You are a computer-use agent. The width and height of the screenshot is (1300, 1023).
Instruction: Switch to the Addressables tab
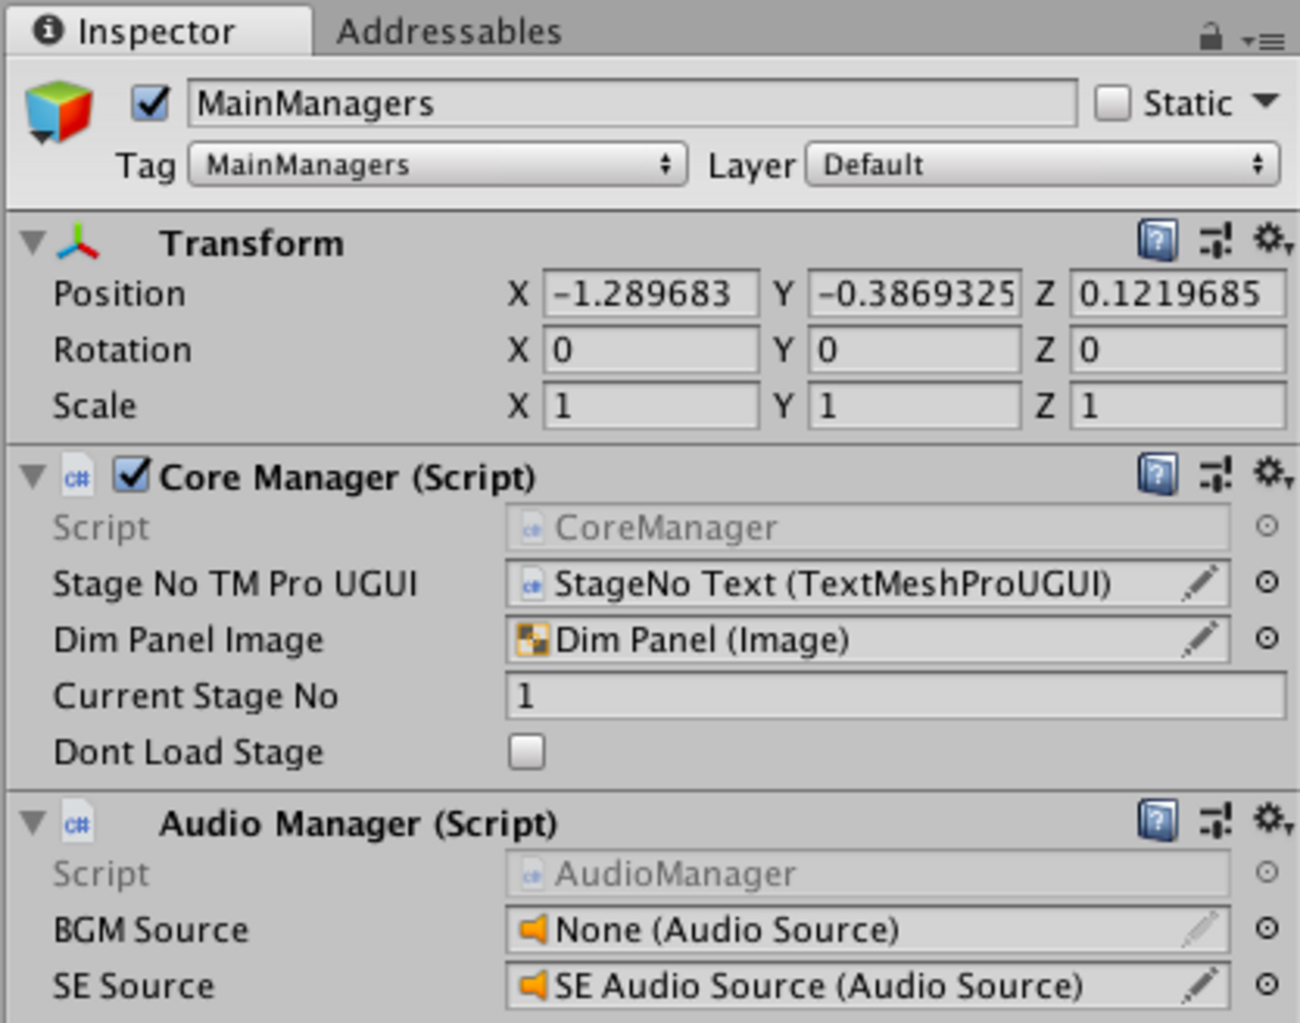(x=449, y=32)
